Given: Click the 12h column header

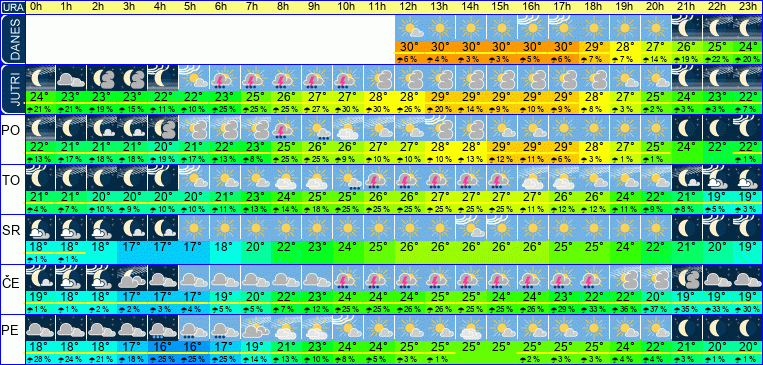Looking at the screenshot, I should point(410,7).
